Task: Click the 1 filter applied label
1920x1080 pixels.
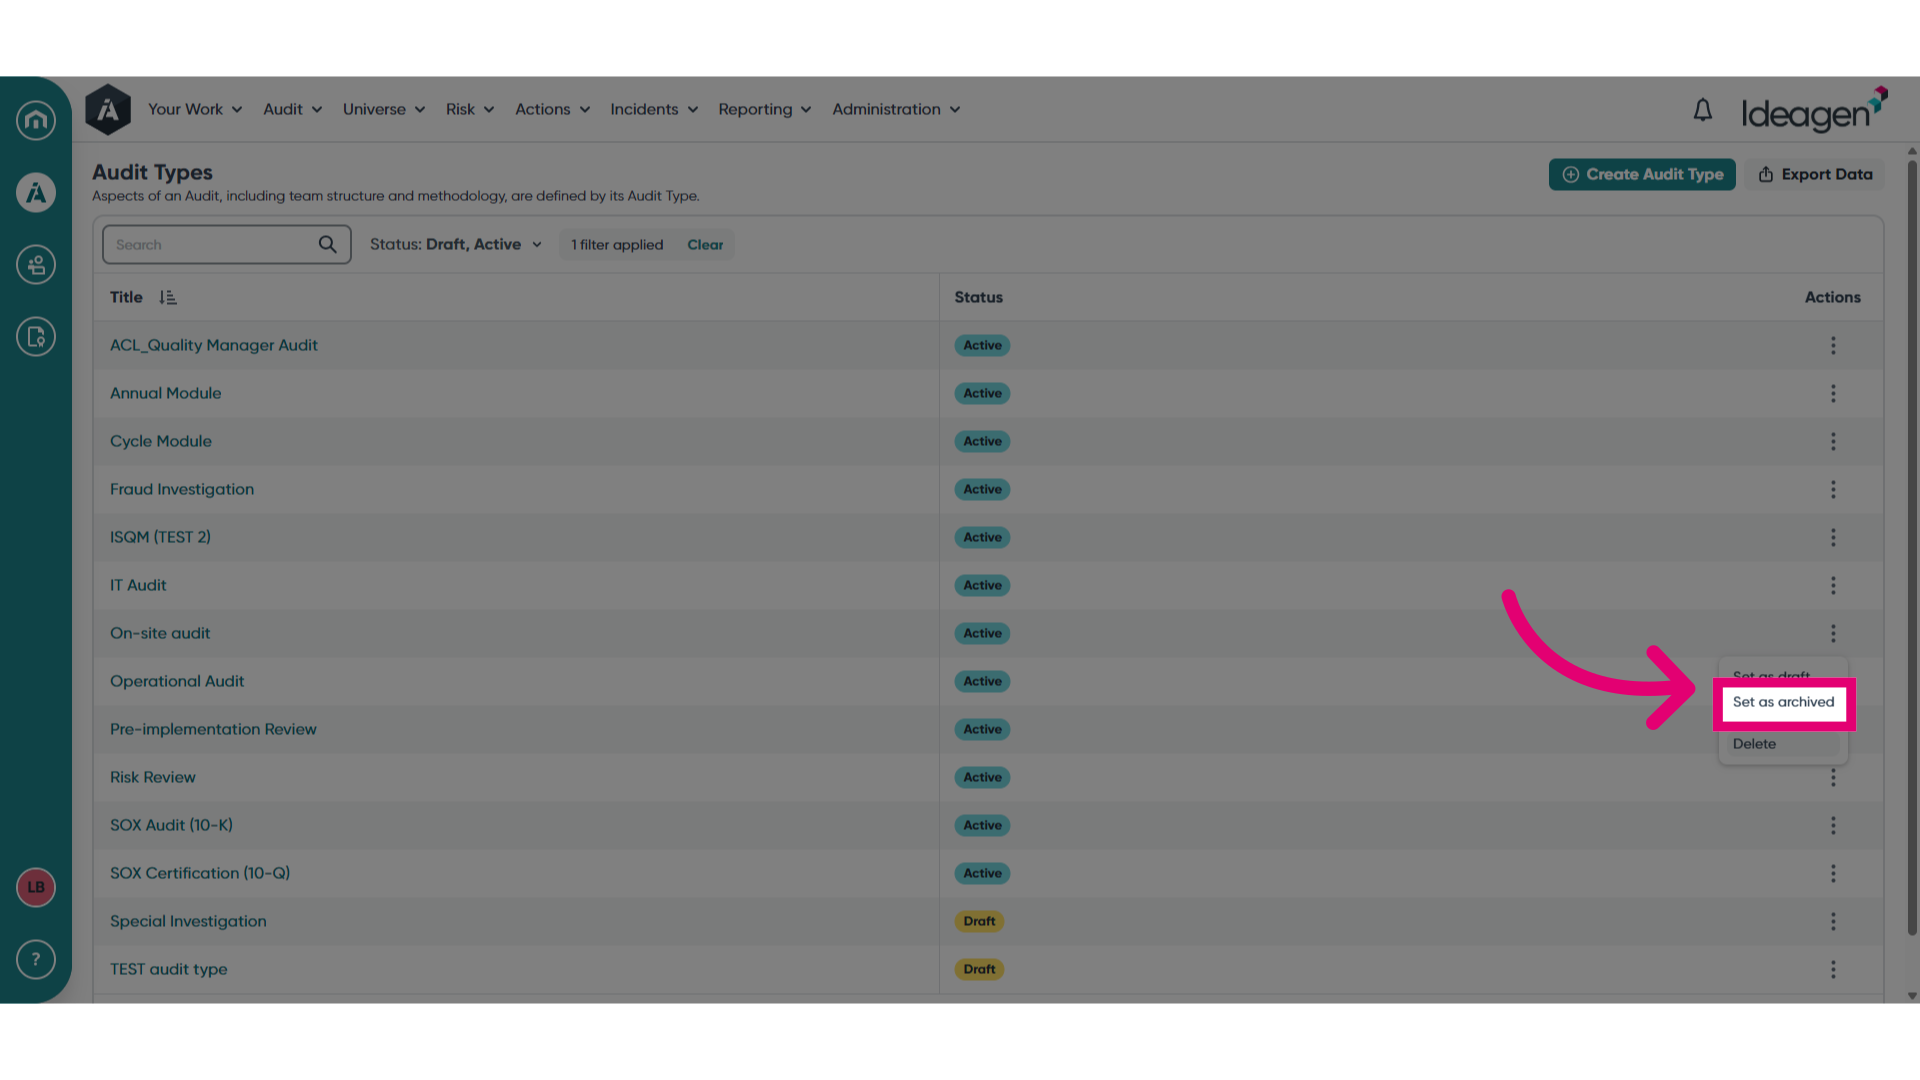Action: point(617,245)
